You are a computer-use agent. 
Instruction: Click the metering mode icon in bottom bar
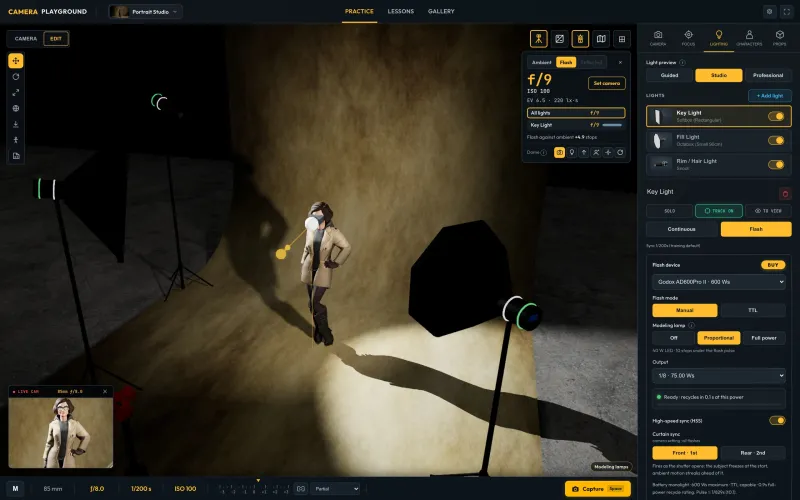tap(301, 489)
